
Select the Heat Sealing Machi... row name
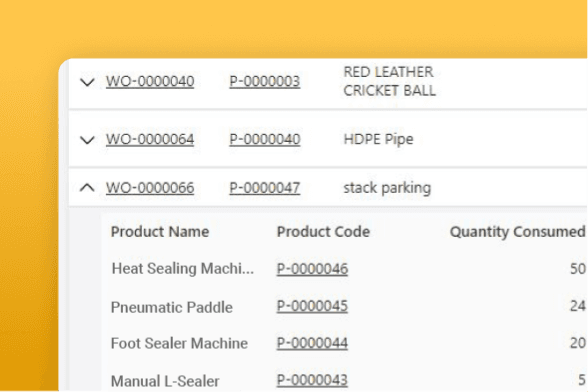pos(183,269)
